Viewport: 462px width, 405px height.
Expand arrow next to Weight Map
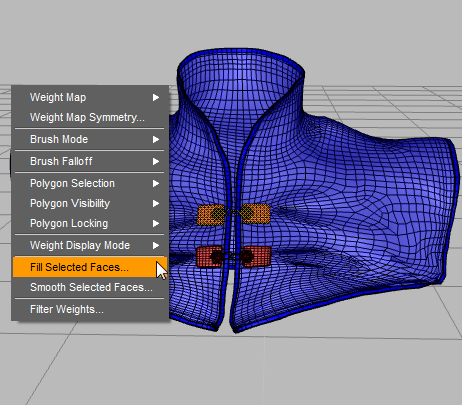[156, 97]
